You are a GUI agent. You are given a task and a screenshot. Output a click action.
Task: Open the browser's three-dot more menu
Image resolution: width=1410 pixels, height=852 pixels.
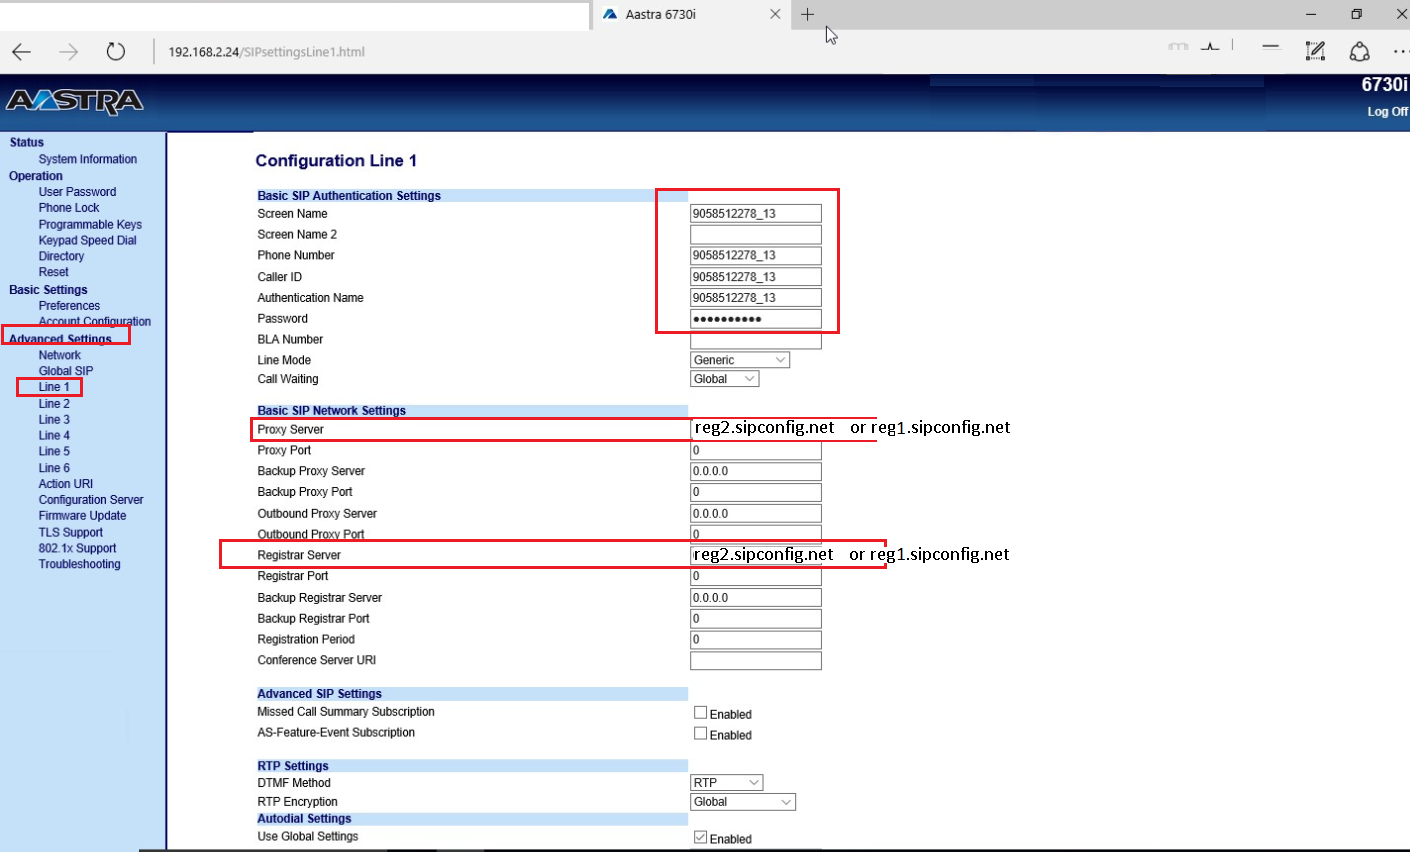coord(1399,51)
